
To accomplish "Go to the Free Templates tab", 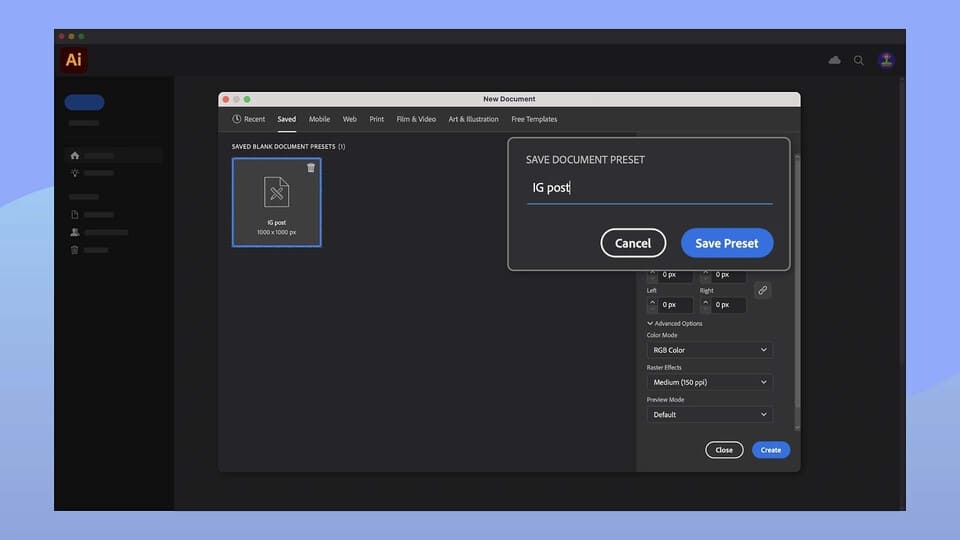I will coord(534,119).
